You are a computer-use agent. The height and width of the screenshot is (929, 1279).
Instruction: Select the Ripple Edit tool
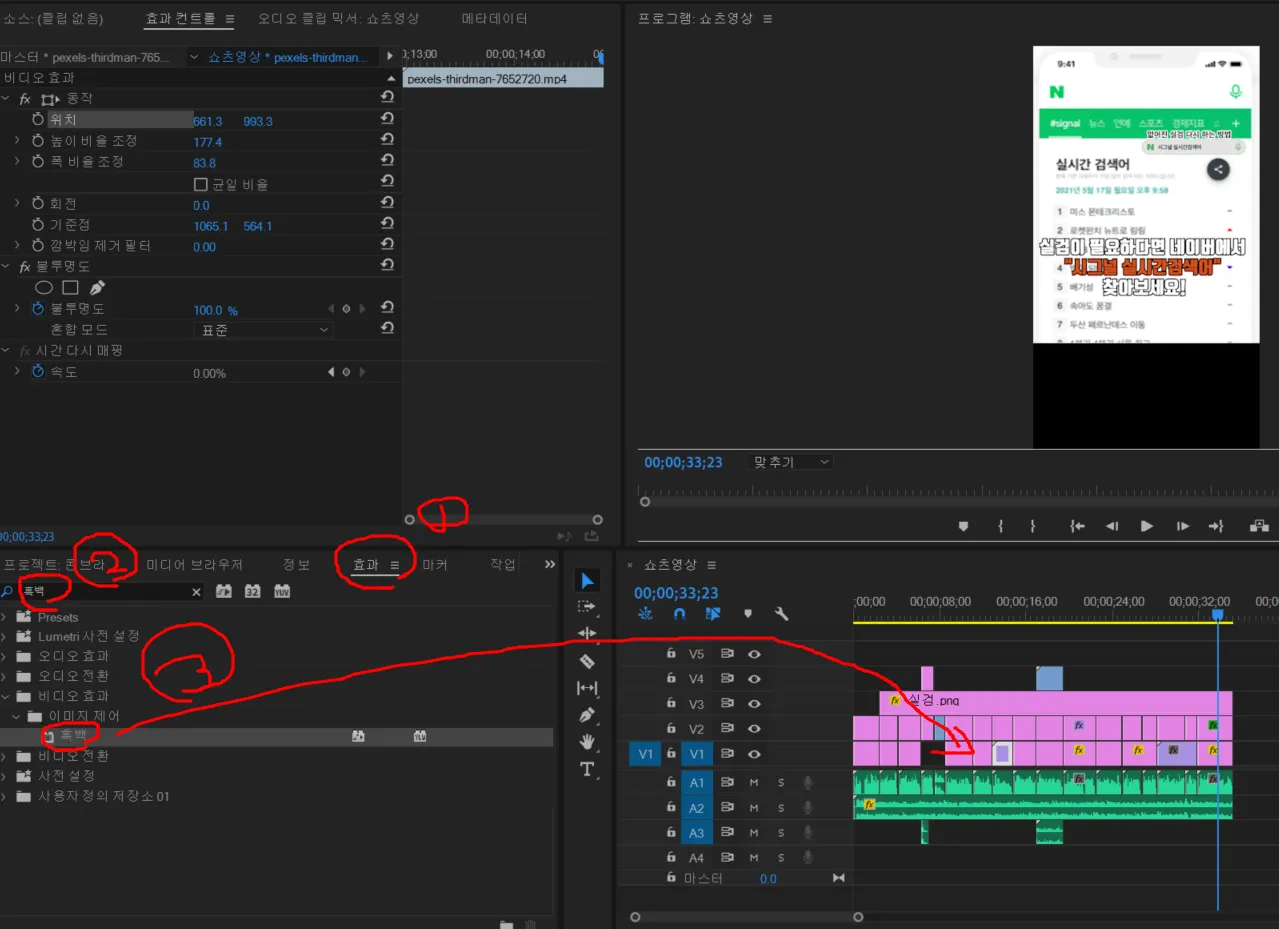(588, 634)
